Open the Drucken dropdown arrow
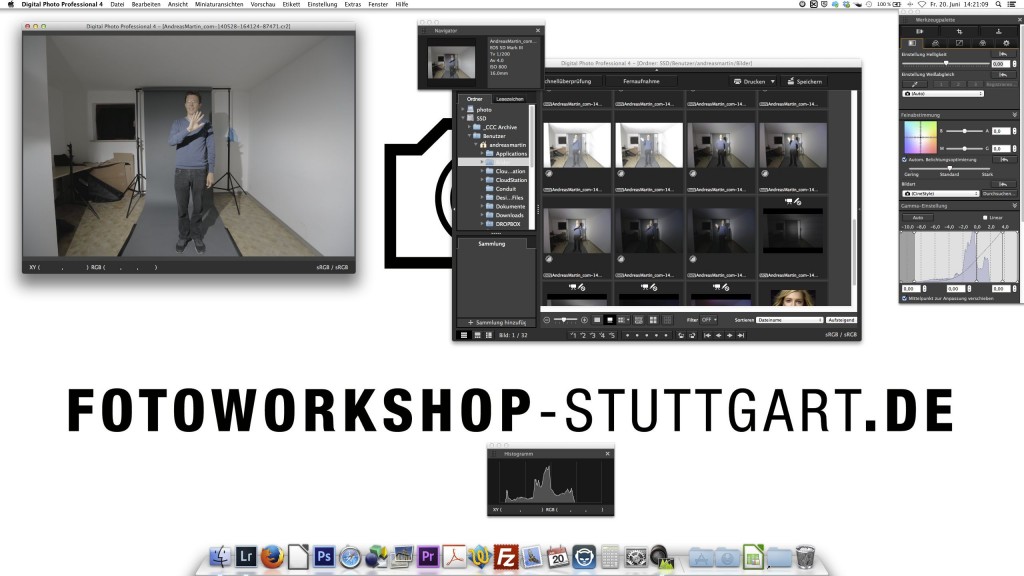The width and height of the screenshot is (1024, 576). 773,82
